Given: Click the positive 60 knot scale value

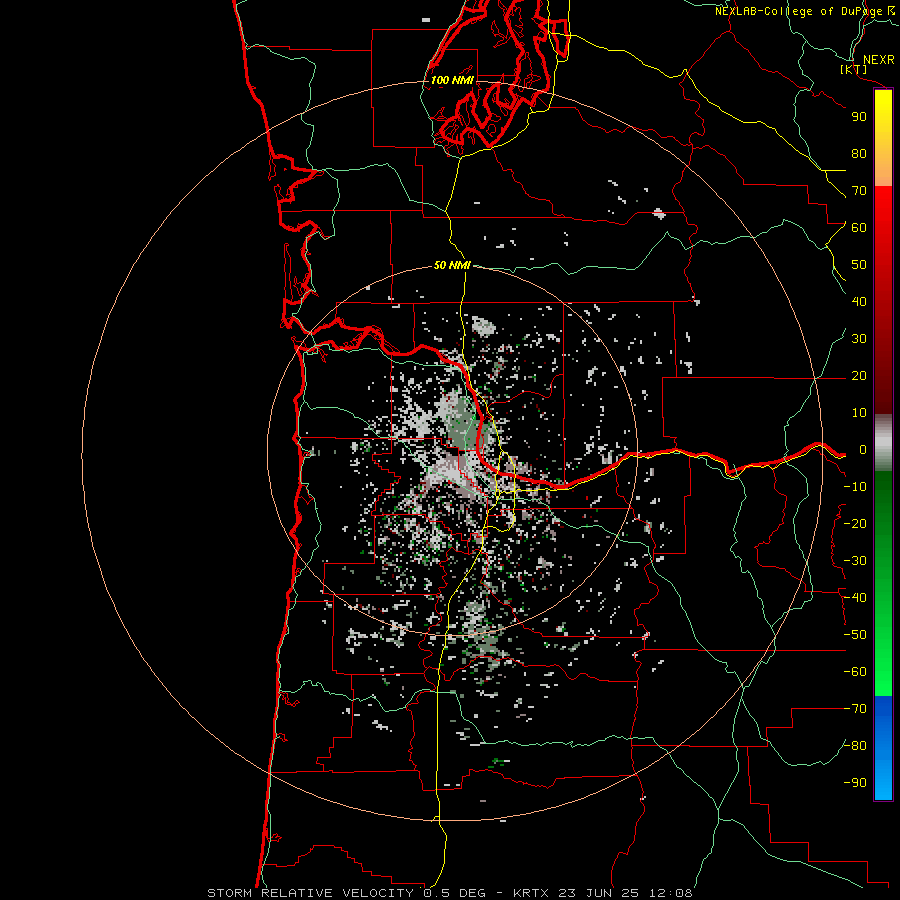Looking at the screenshot, I should click(x=859, y=228).
